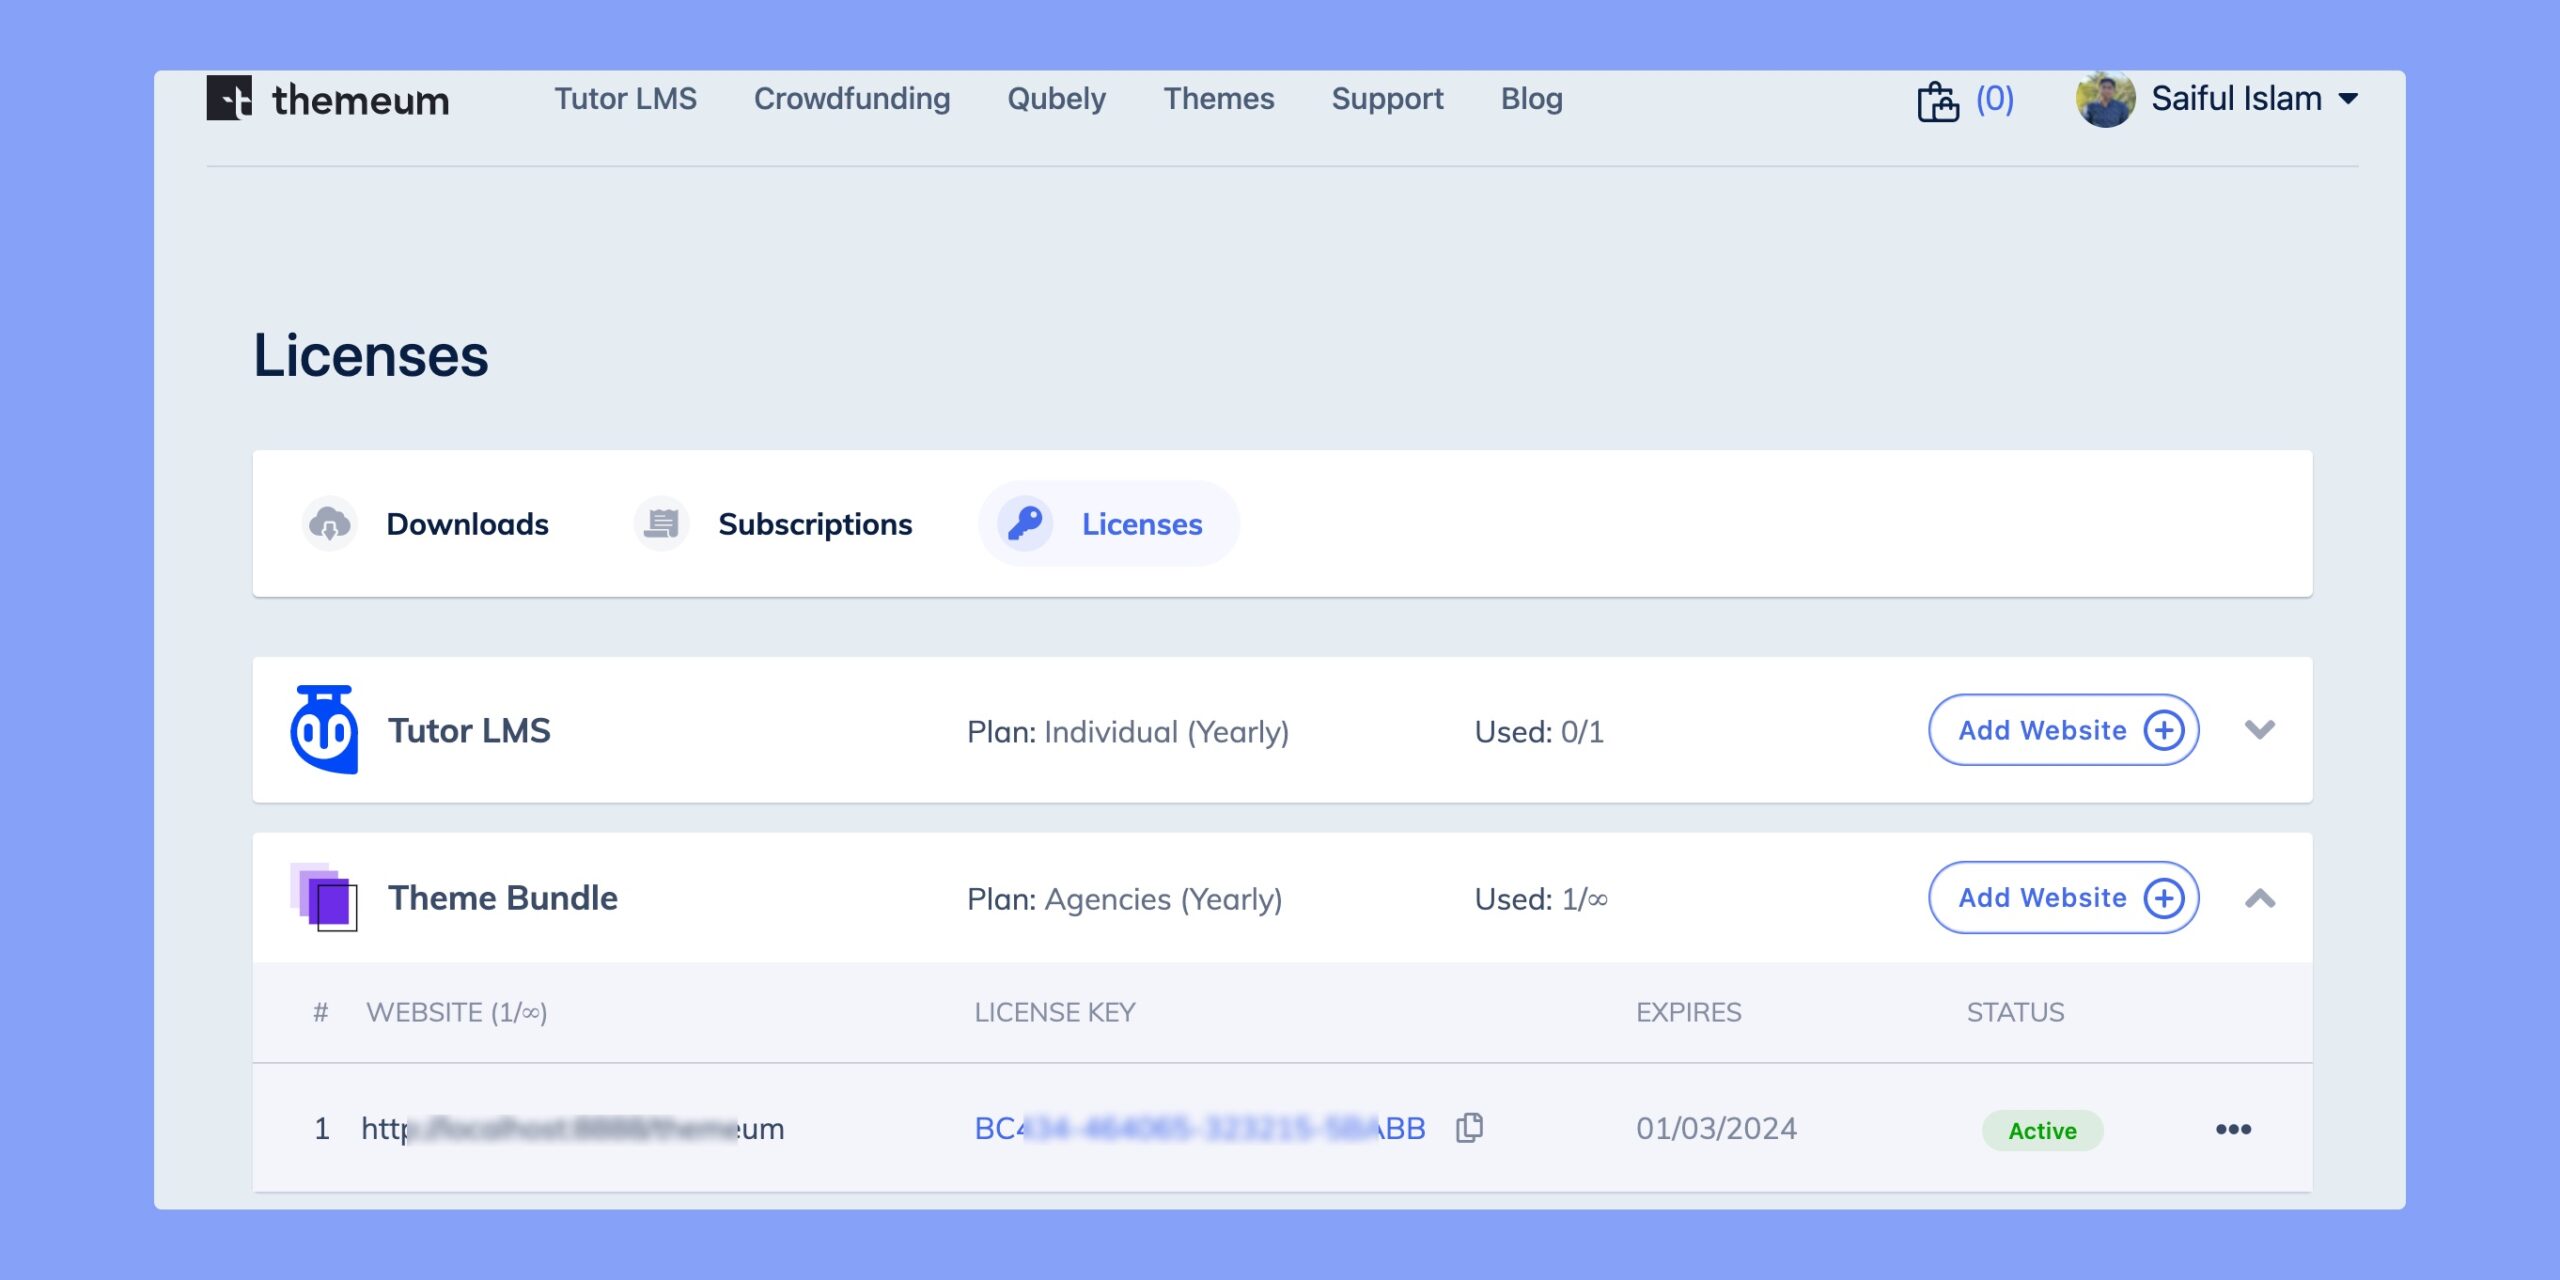Click the Theme Bundle product icon
2560x1280 pixels.
point(324,897)
